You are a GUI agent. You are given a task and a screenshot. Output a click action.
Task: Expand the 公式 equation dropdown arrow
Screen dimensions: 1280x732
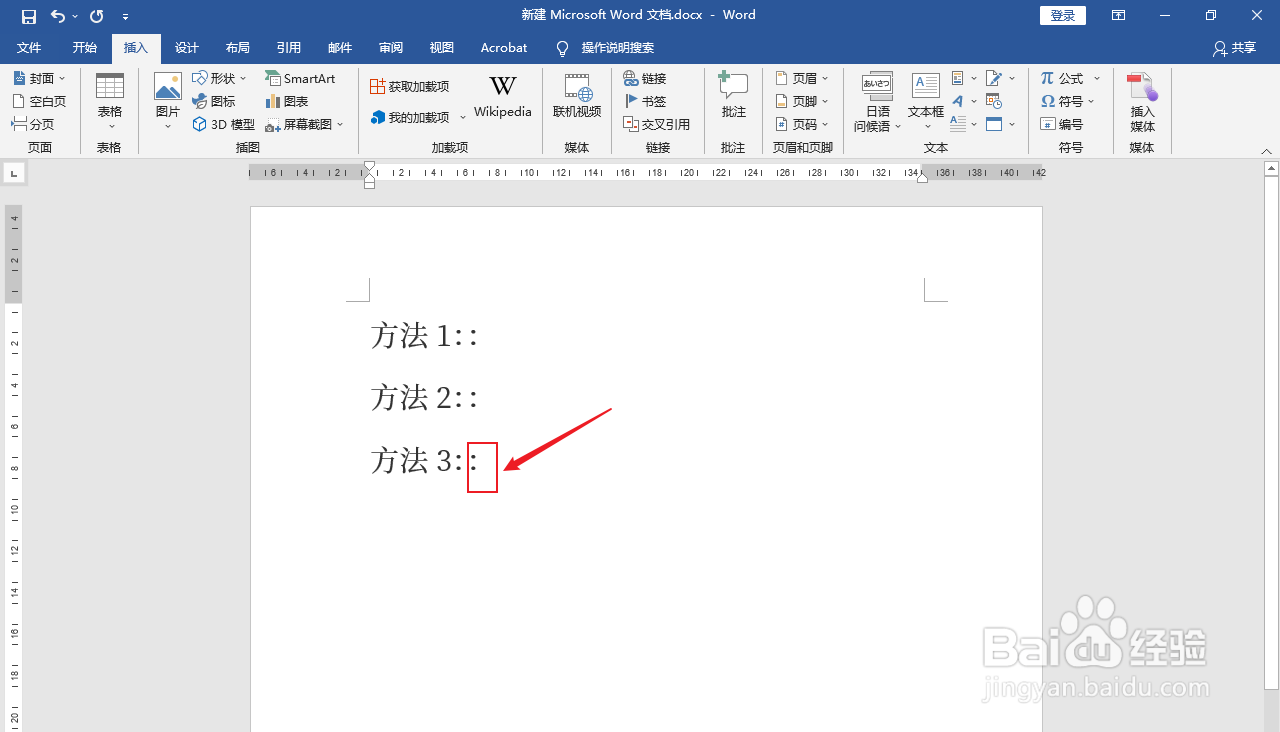1096,78
